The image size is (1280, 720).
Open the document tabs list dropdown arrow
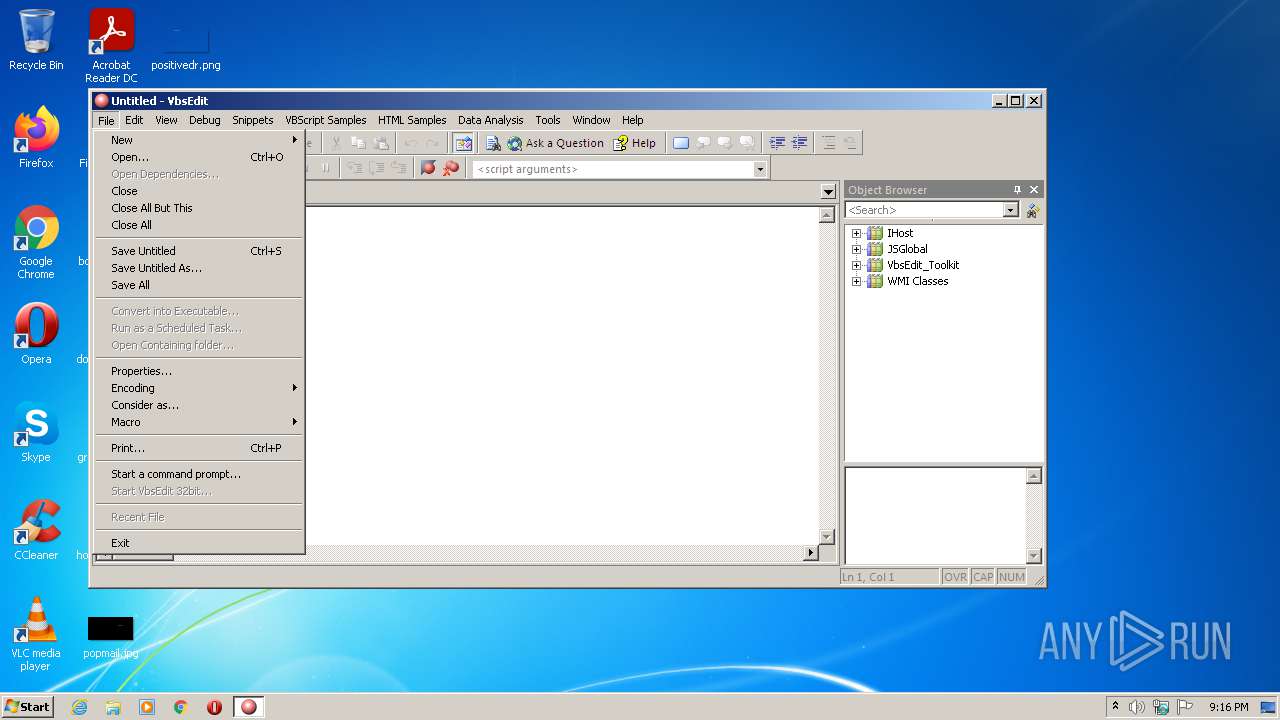(x=828, y=191)
